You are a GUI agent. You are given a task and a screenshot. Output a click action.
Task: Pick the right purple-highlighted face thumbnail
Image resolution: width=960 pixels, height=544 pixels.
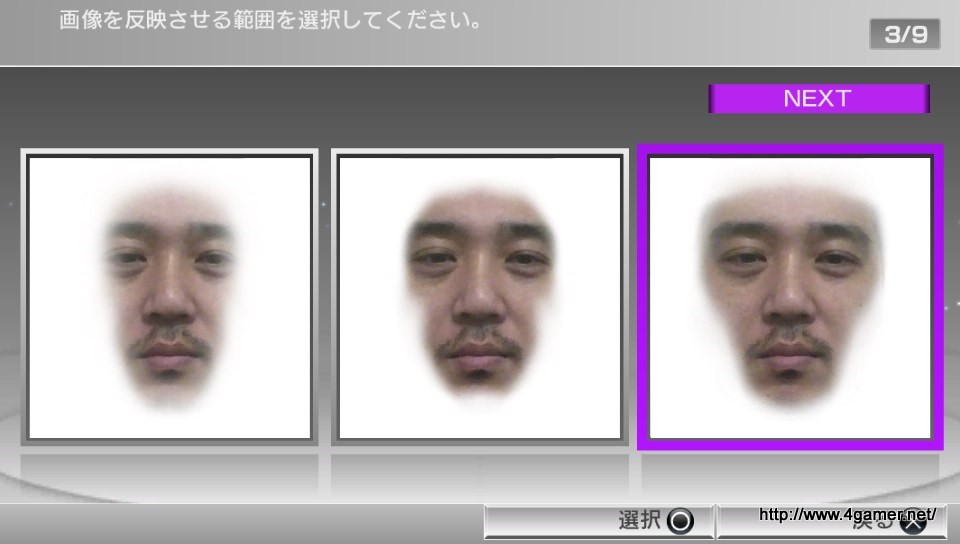[790, 297]
